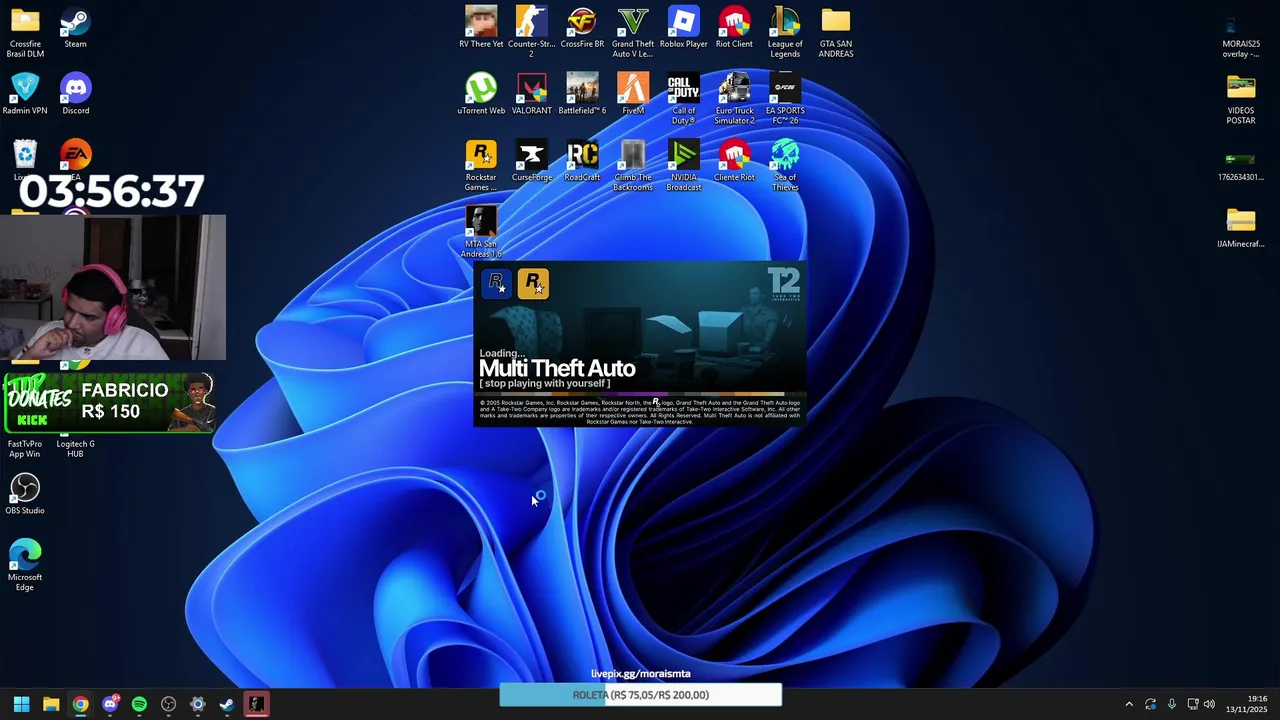Open OBS Studio desktop icon
1280x720 pixels.
coord(25,494)
